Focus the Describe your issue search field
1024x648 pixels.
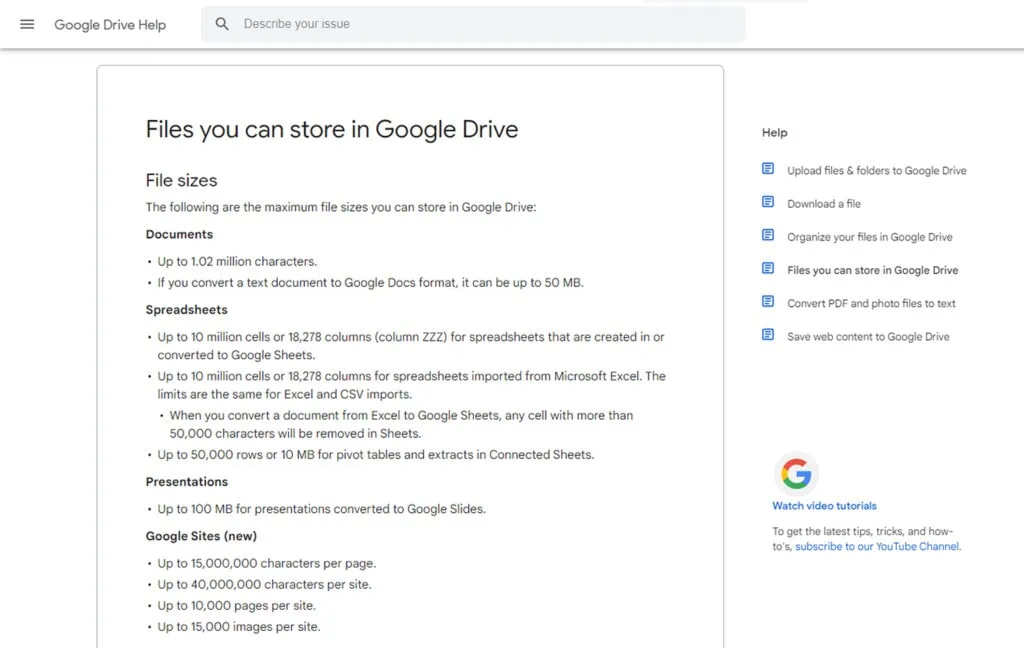[473, 24]
